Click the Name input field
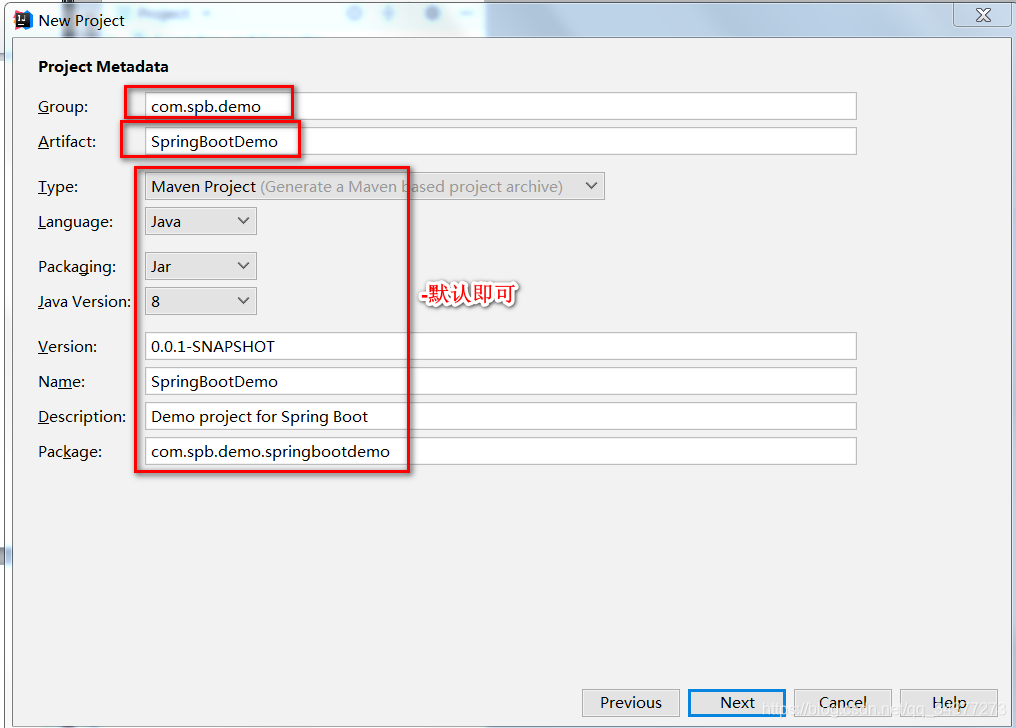This screenshot has height=728, width=1016. point(500,381)
